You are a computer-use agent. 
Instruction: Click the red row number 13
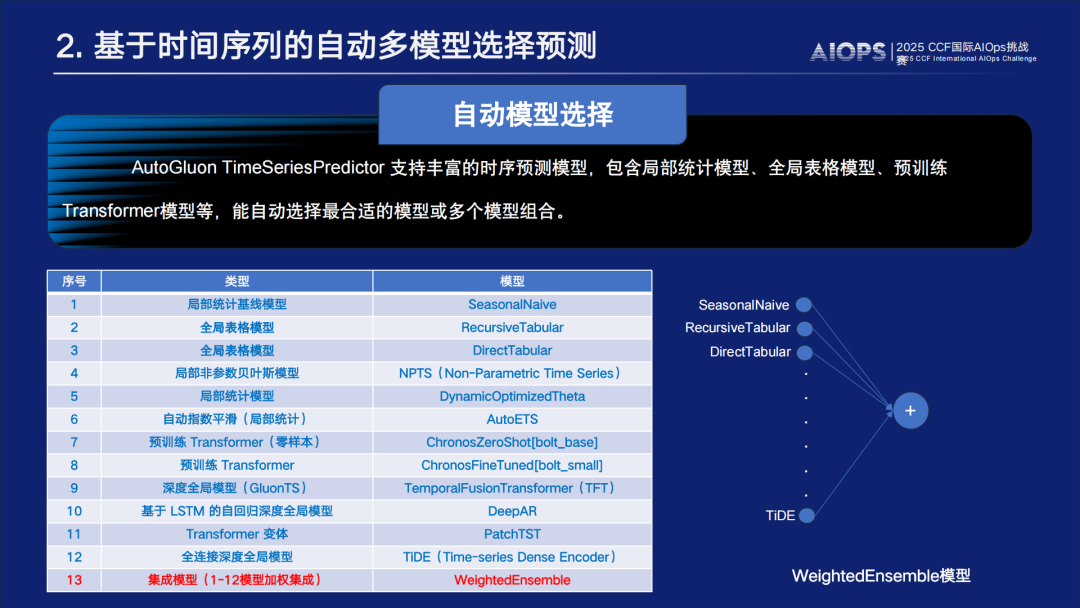74,580
